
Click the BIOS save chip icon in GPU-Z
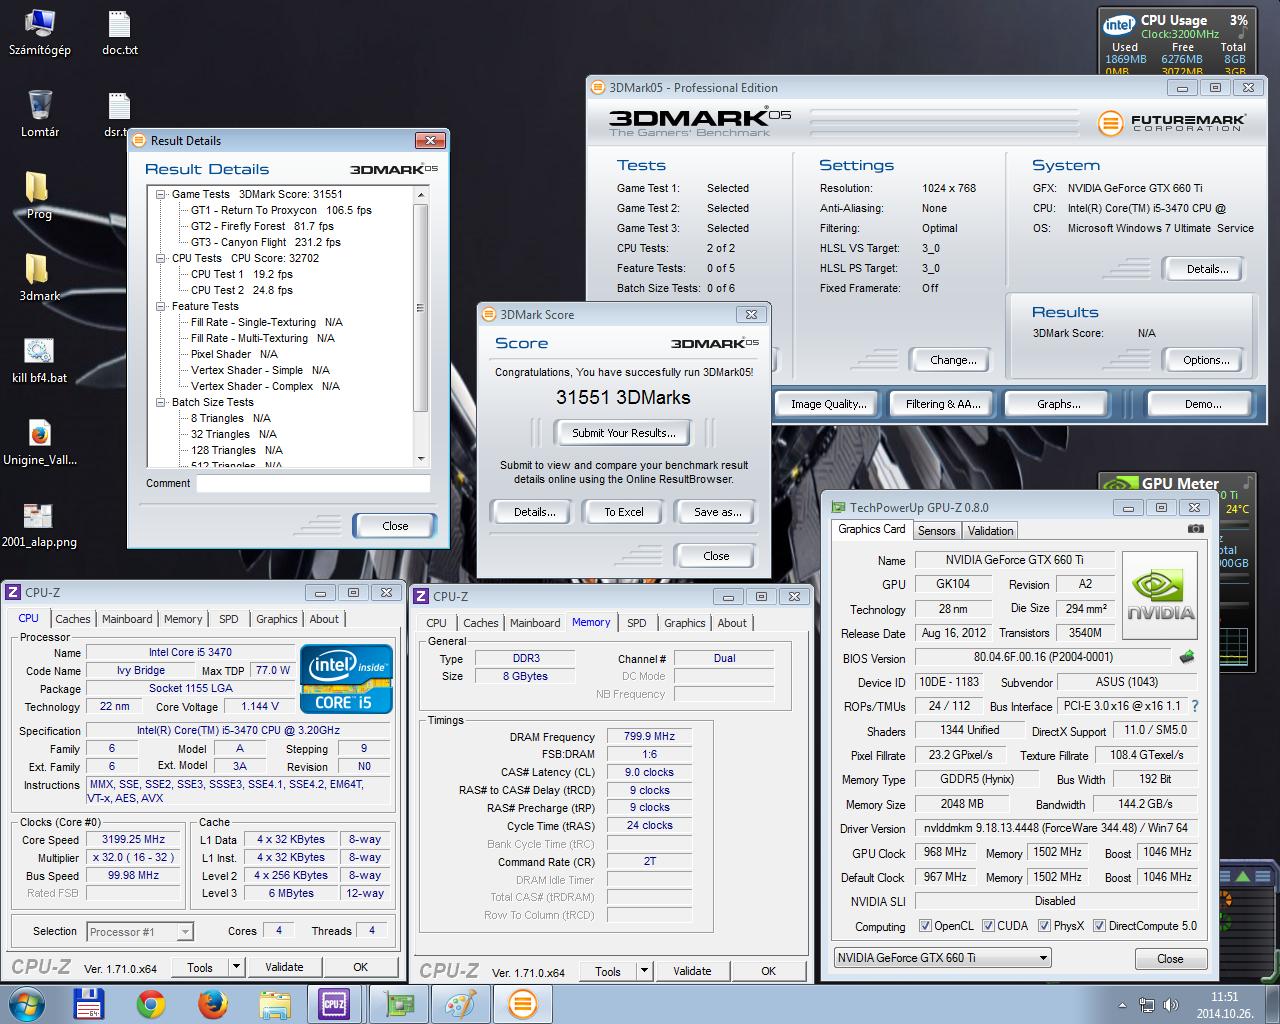(x=1187, y=657)
